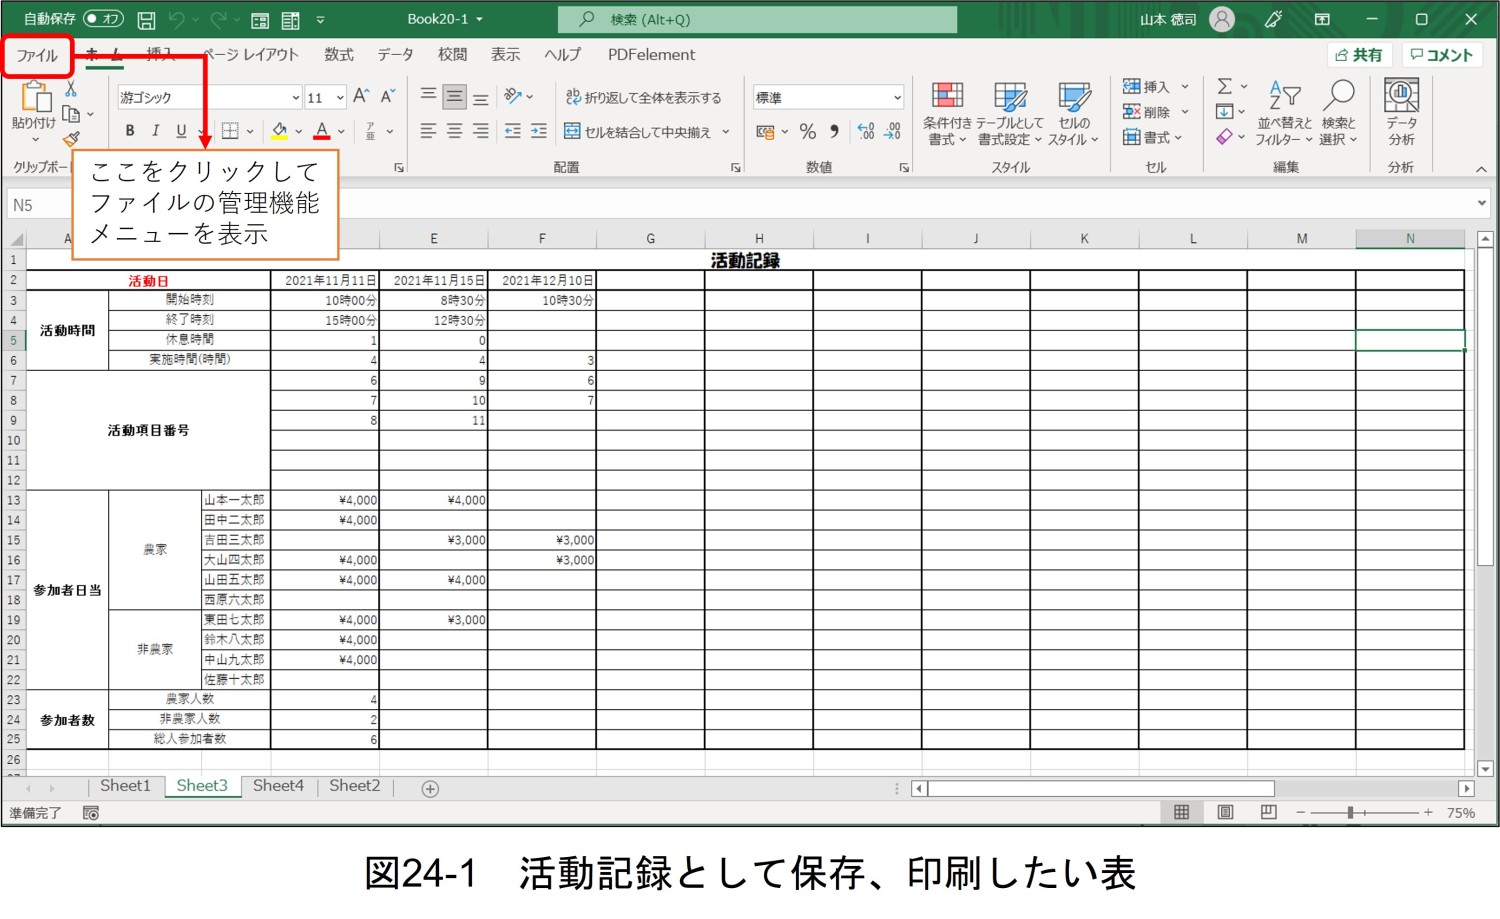The height and width of the screenshot is (919, 1500).
Task: Open the 表示 ribbon tab
Action: click(x=505, y=54)
